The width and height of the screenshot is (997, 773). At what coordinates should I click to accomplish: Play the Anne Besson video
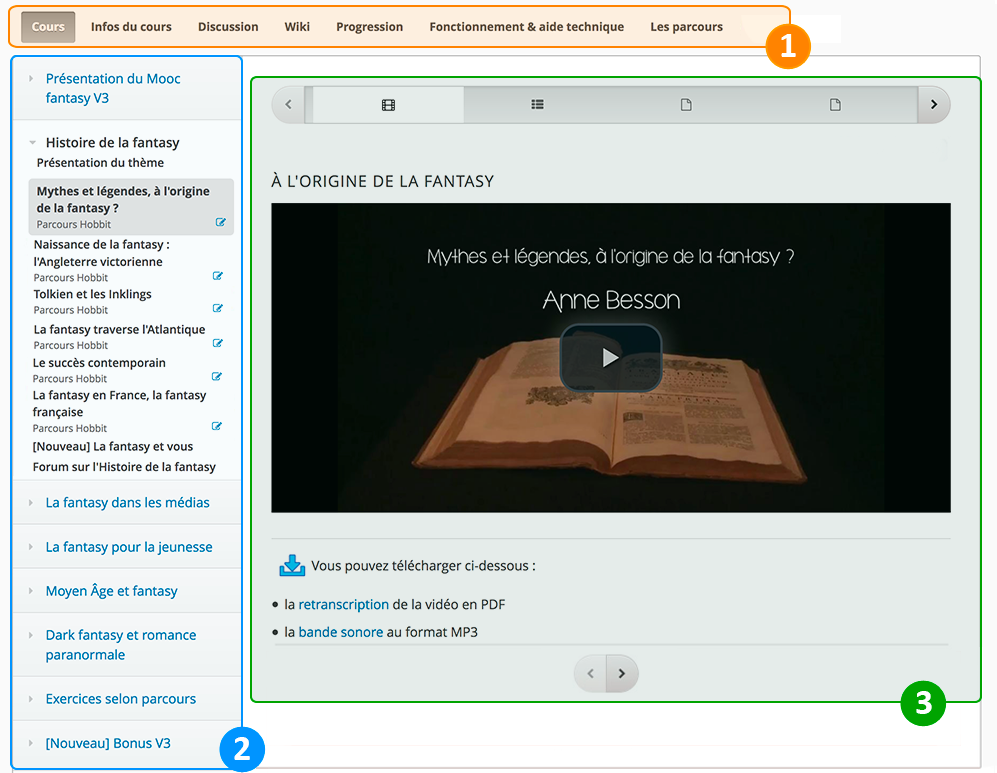610,357
